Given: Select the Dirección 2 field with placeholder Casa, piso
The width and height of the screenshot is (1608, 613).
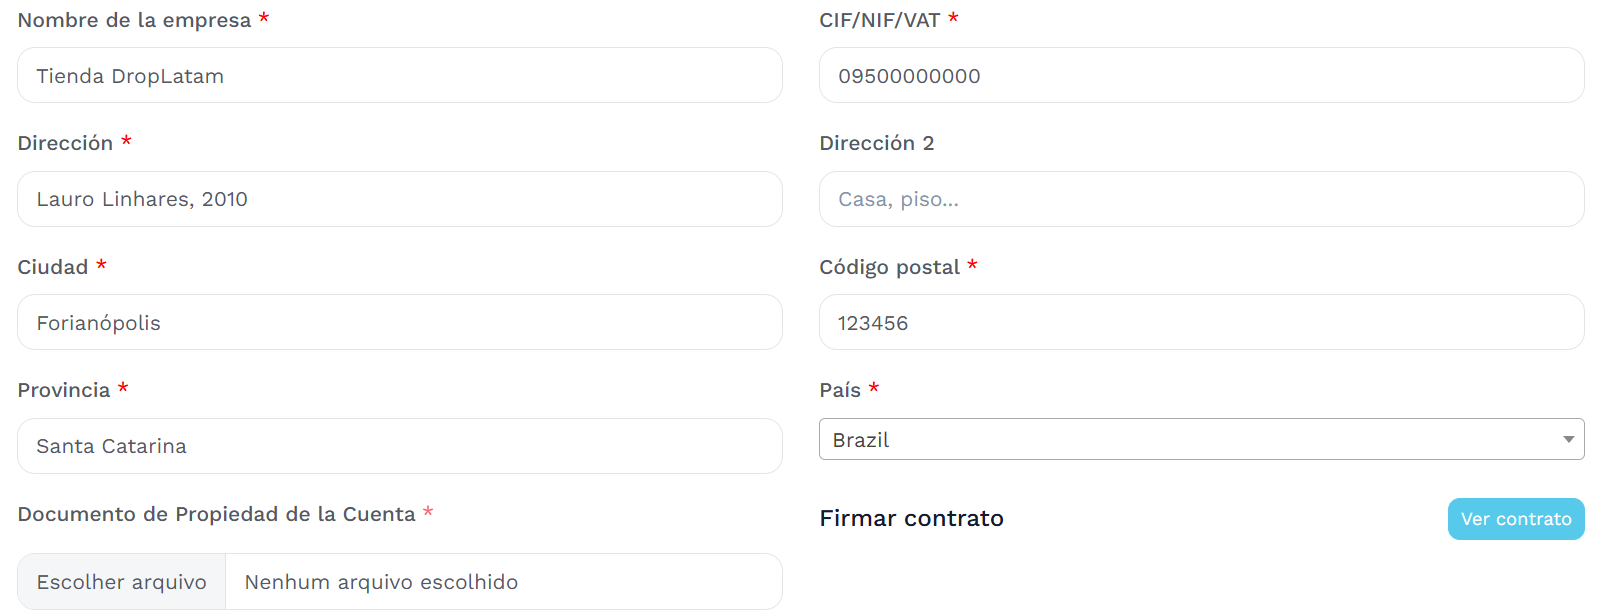Looking at the screenshot, I should click(1201, 199).
